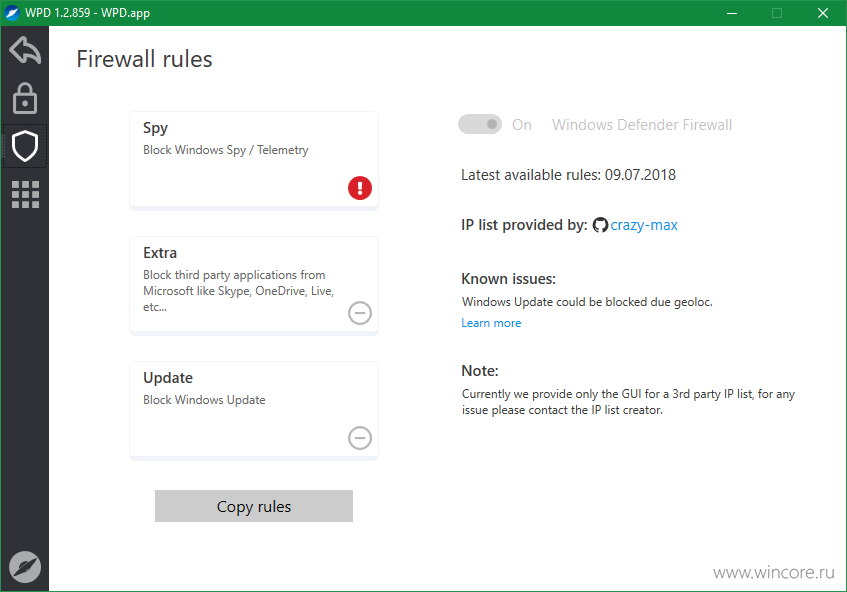Click the GitHub octocat icon
This screenshot has height=592, width=847.
600,225
